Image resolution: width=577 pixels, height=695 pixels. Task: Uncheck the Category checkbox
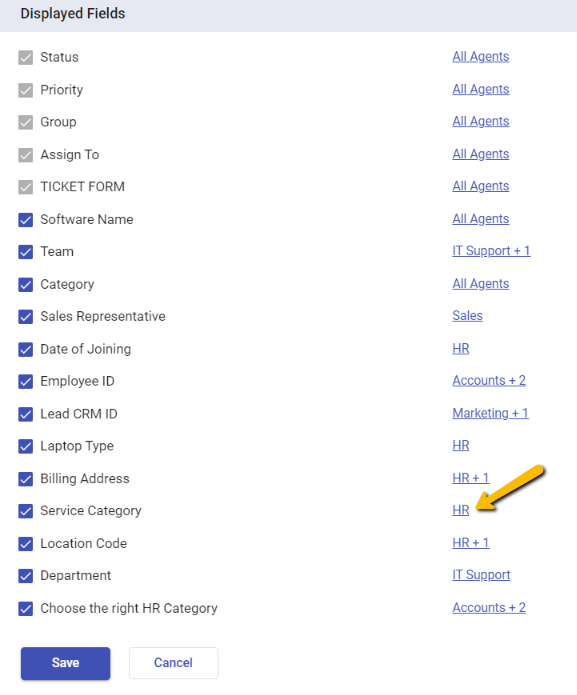pos(26,284)
